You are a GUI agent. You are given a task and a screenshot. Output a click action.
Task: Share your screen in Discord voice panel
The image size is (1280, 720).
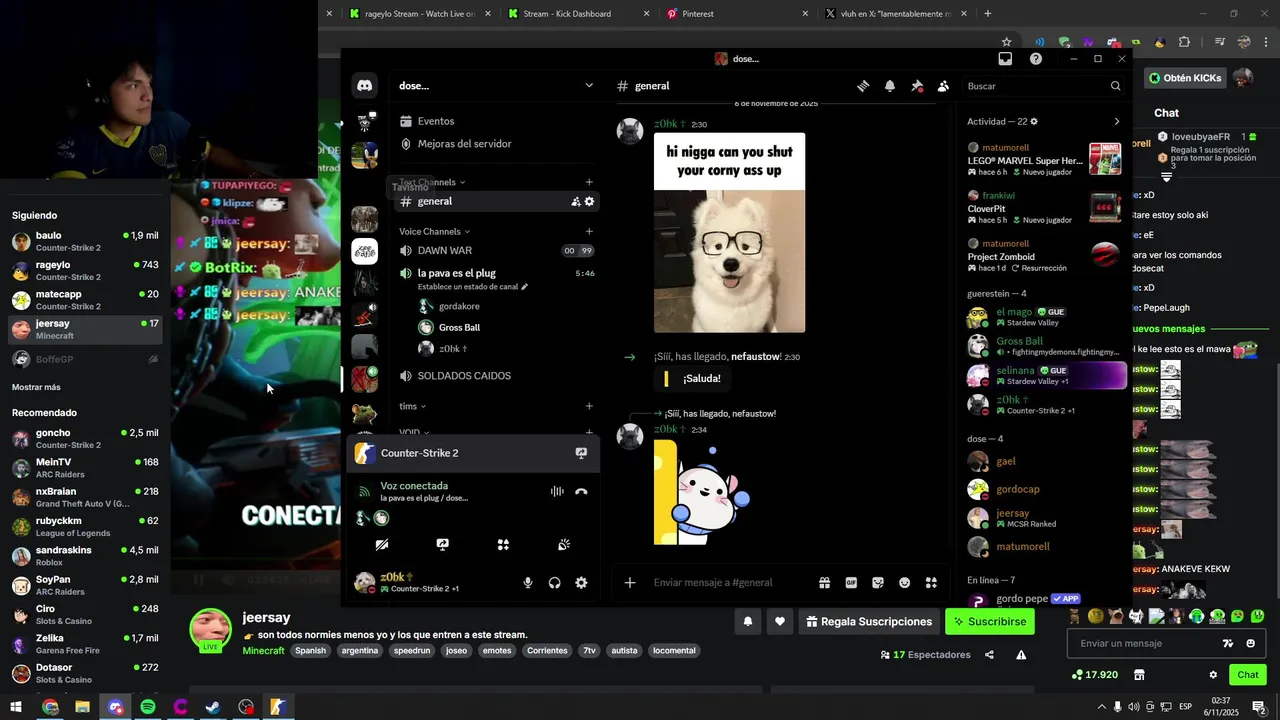[443, 545]
